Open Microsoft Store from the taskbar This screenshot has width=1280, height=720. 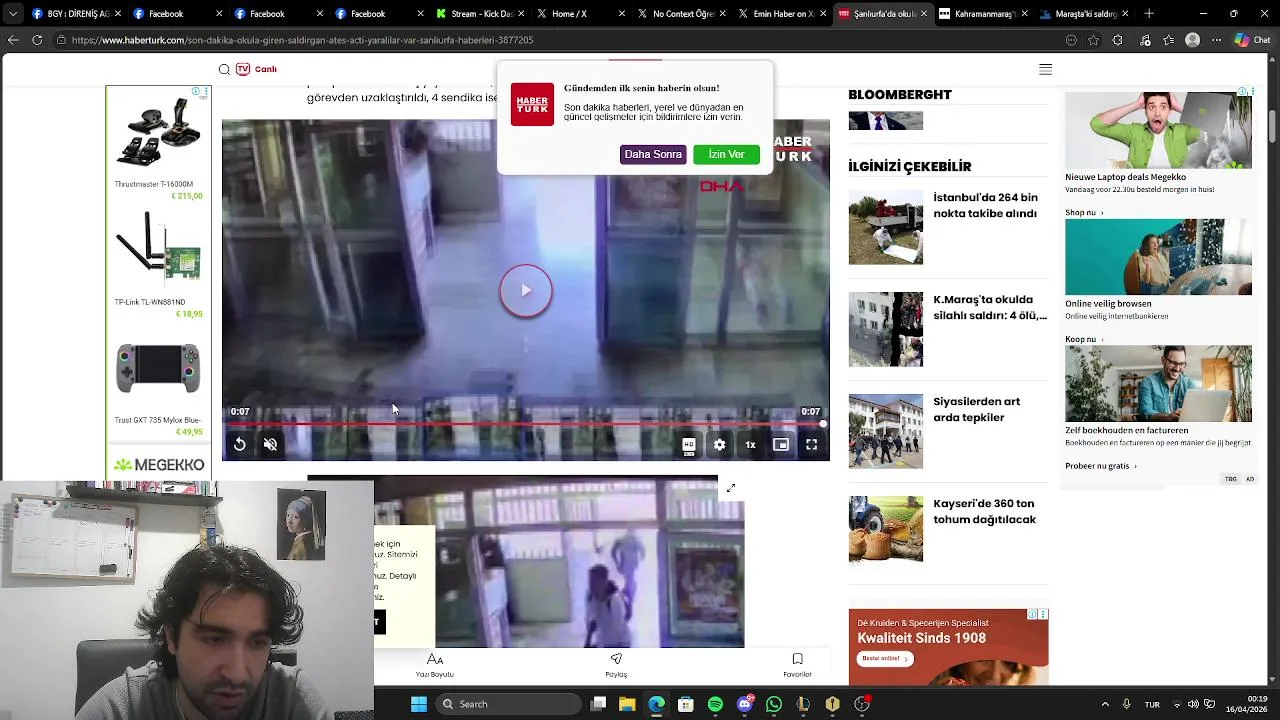pos(686,704)
